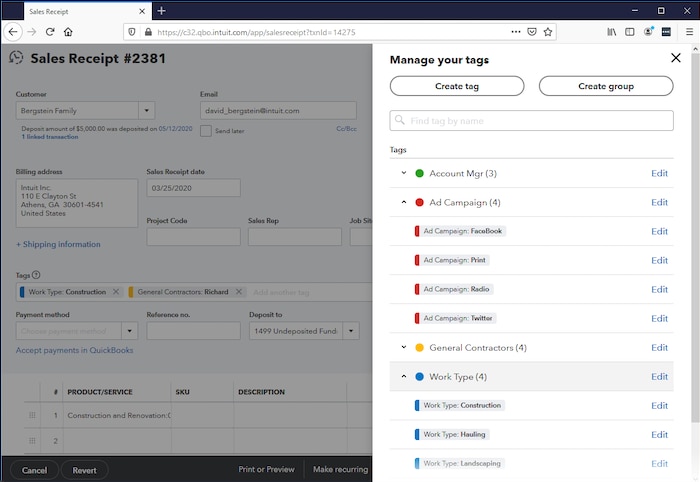Click the browser Forward arrow
The image size is (700, 482).
click(x=32, y=32)
